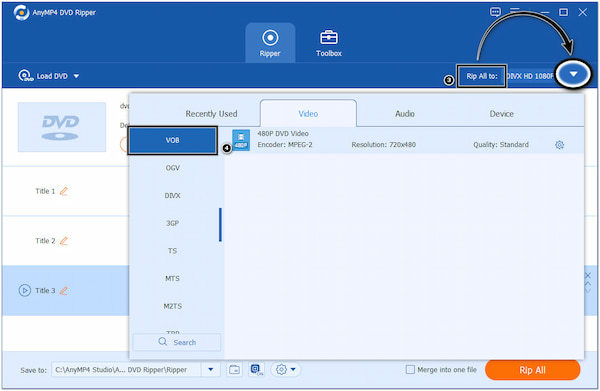Click the format list scrollbar

tap(220, 225)
